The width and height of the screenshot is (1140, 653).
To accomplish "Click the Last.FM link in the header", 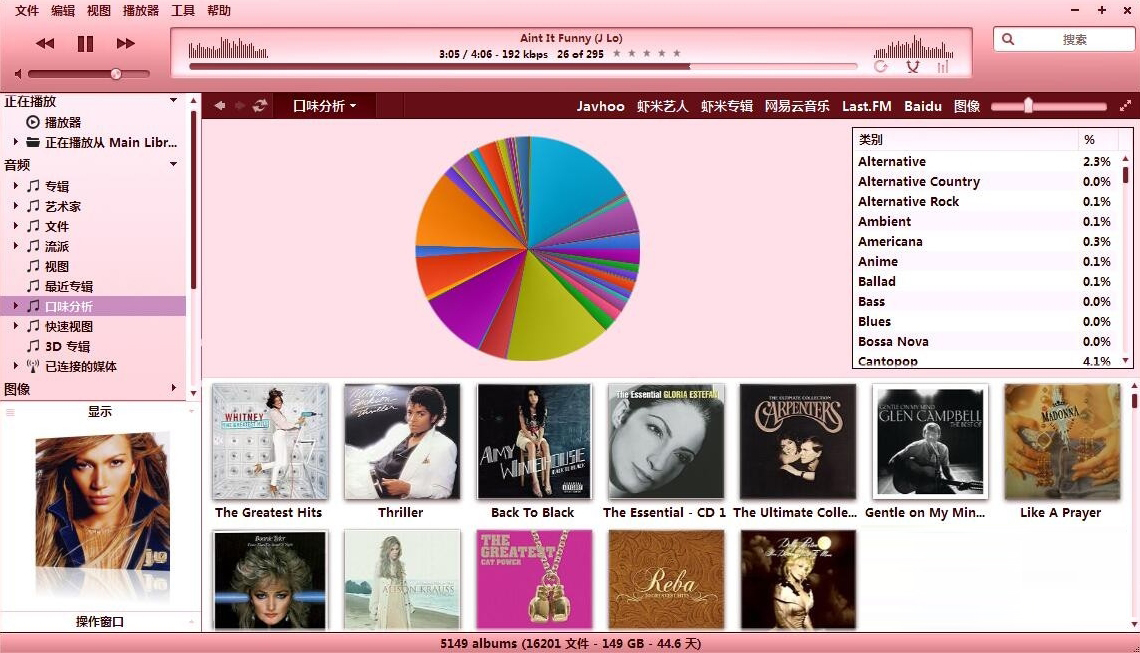I will 866,105.
